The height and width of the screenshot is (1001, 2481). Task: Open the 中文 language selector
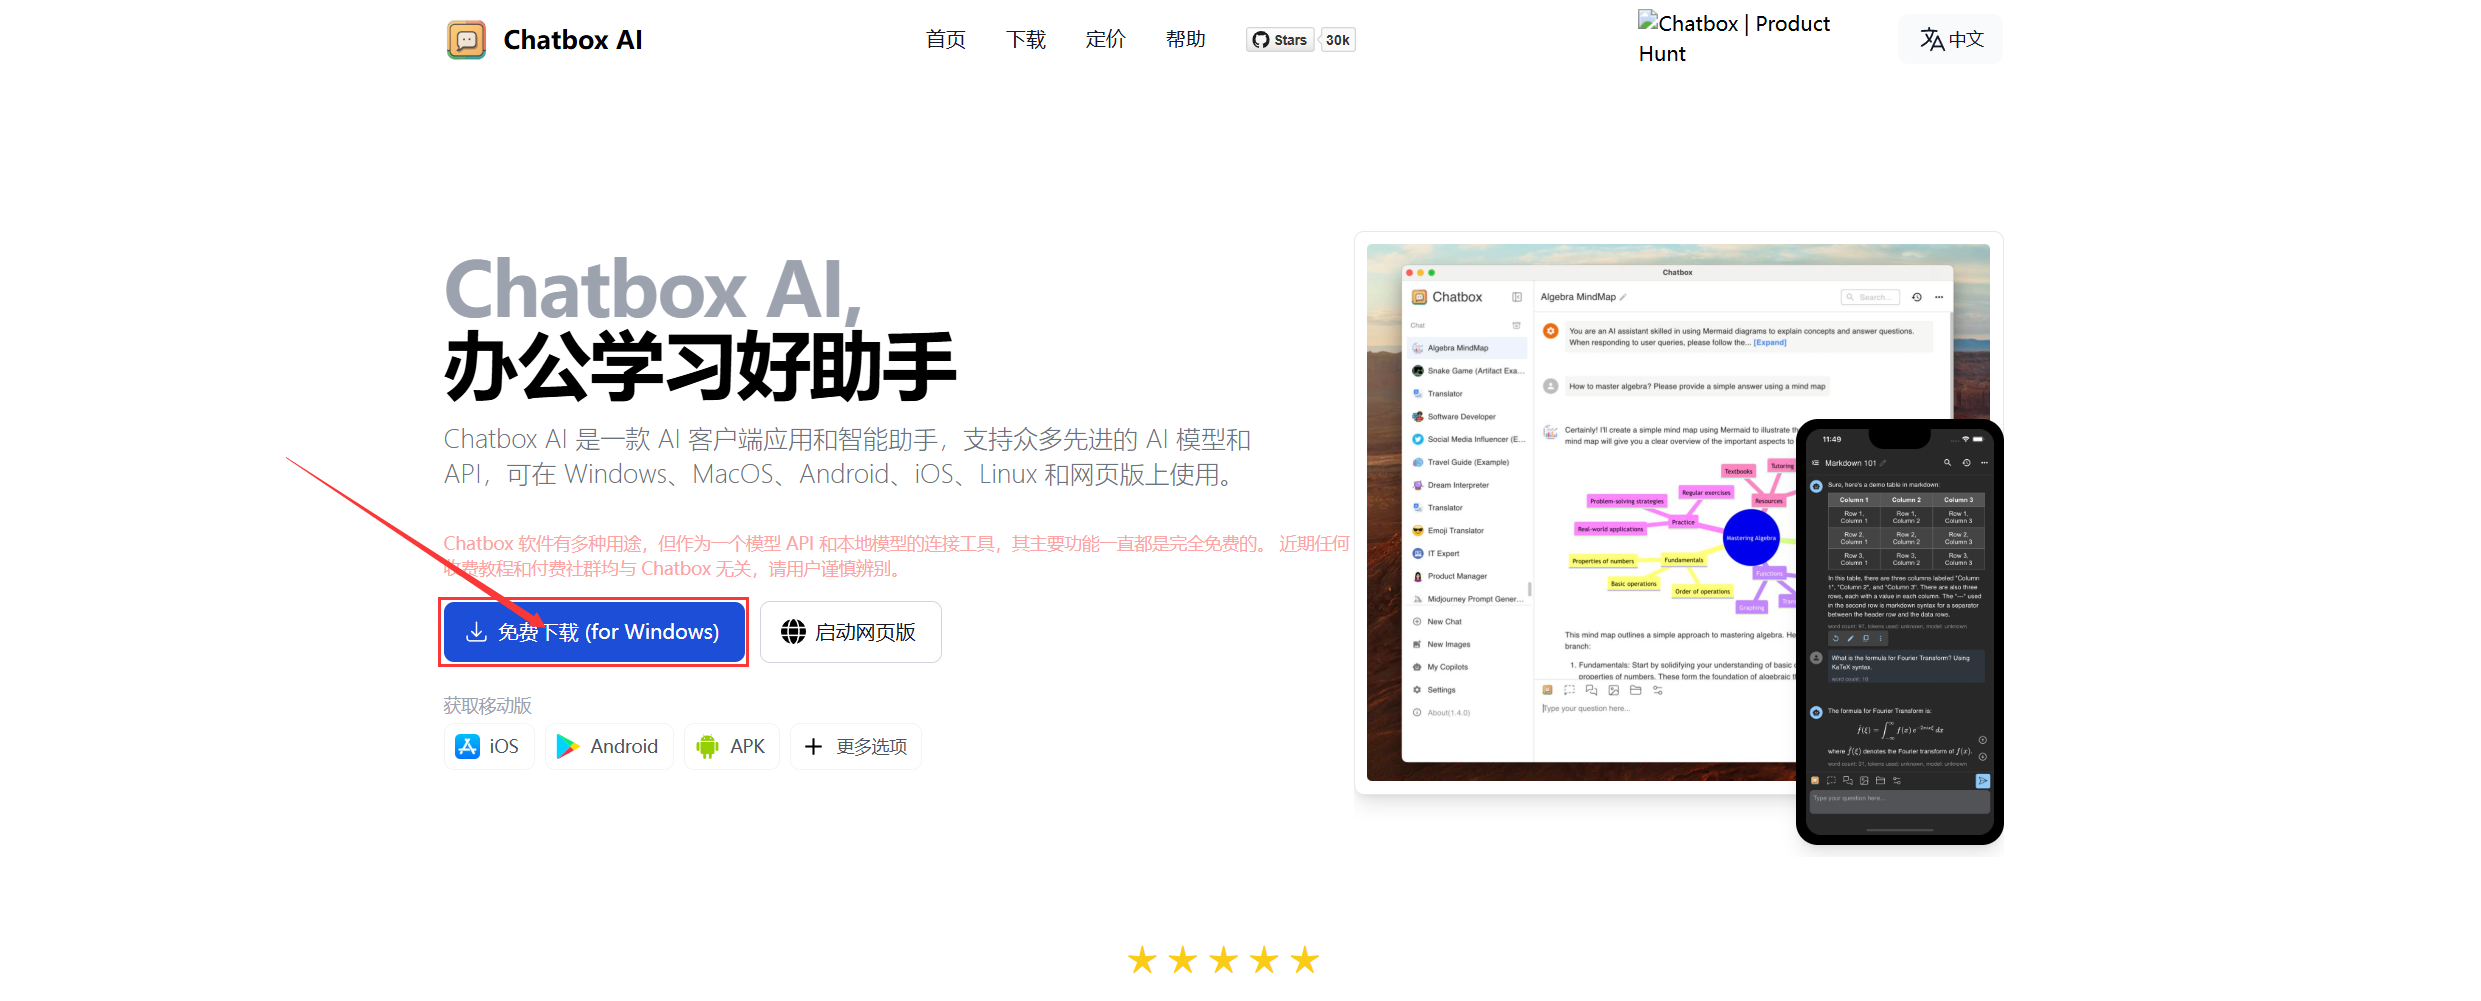click(1950, 39)
